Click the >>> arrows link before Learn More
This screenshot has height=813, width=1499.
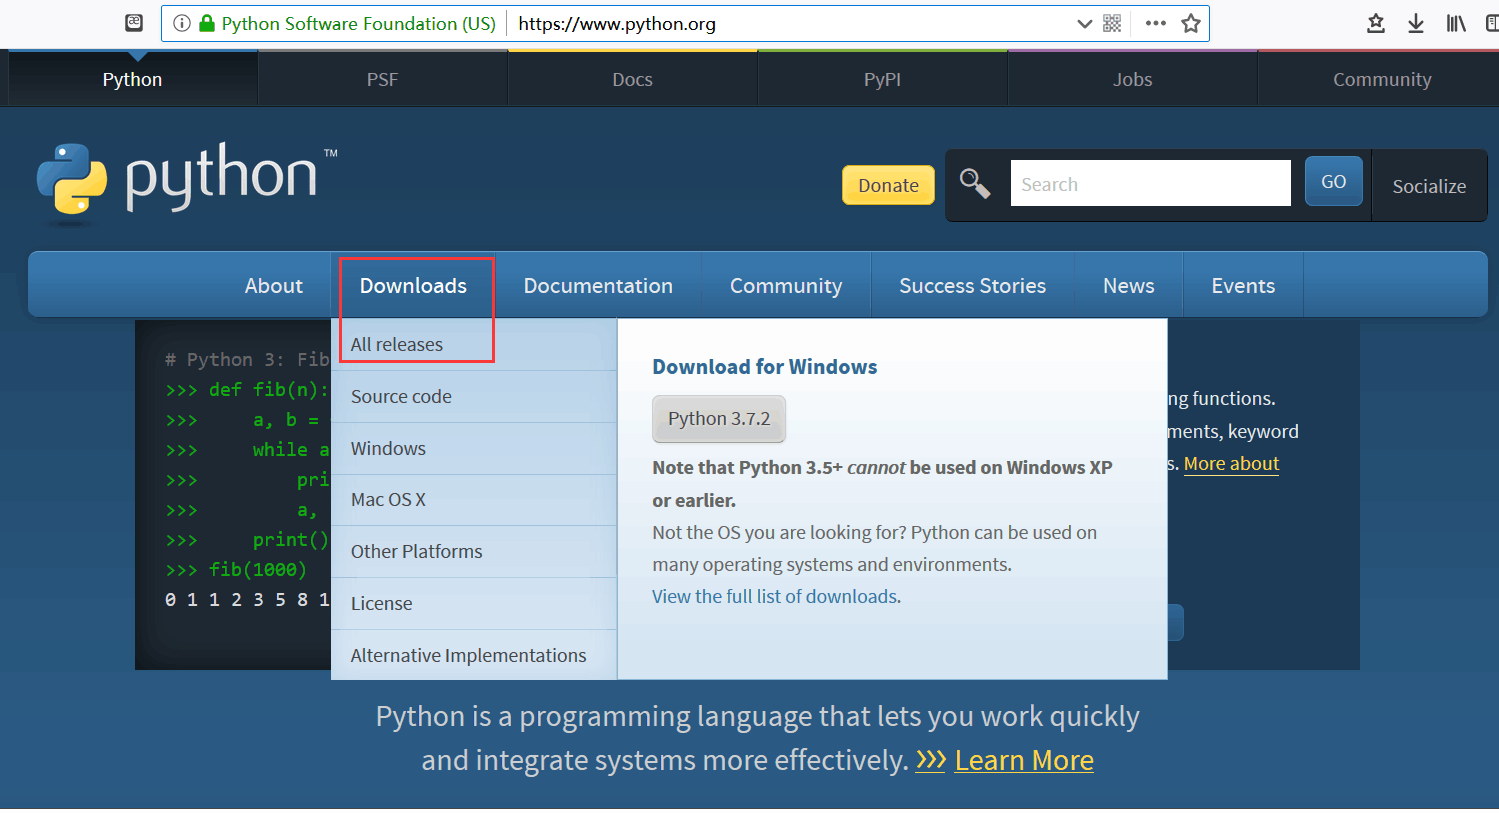point(930,760)
